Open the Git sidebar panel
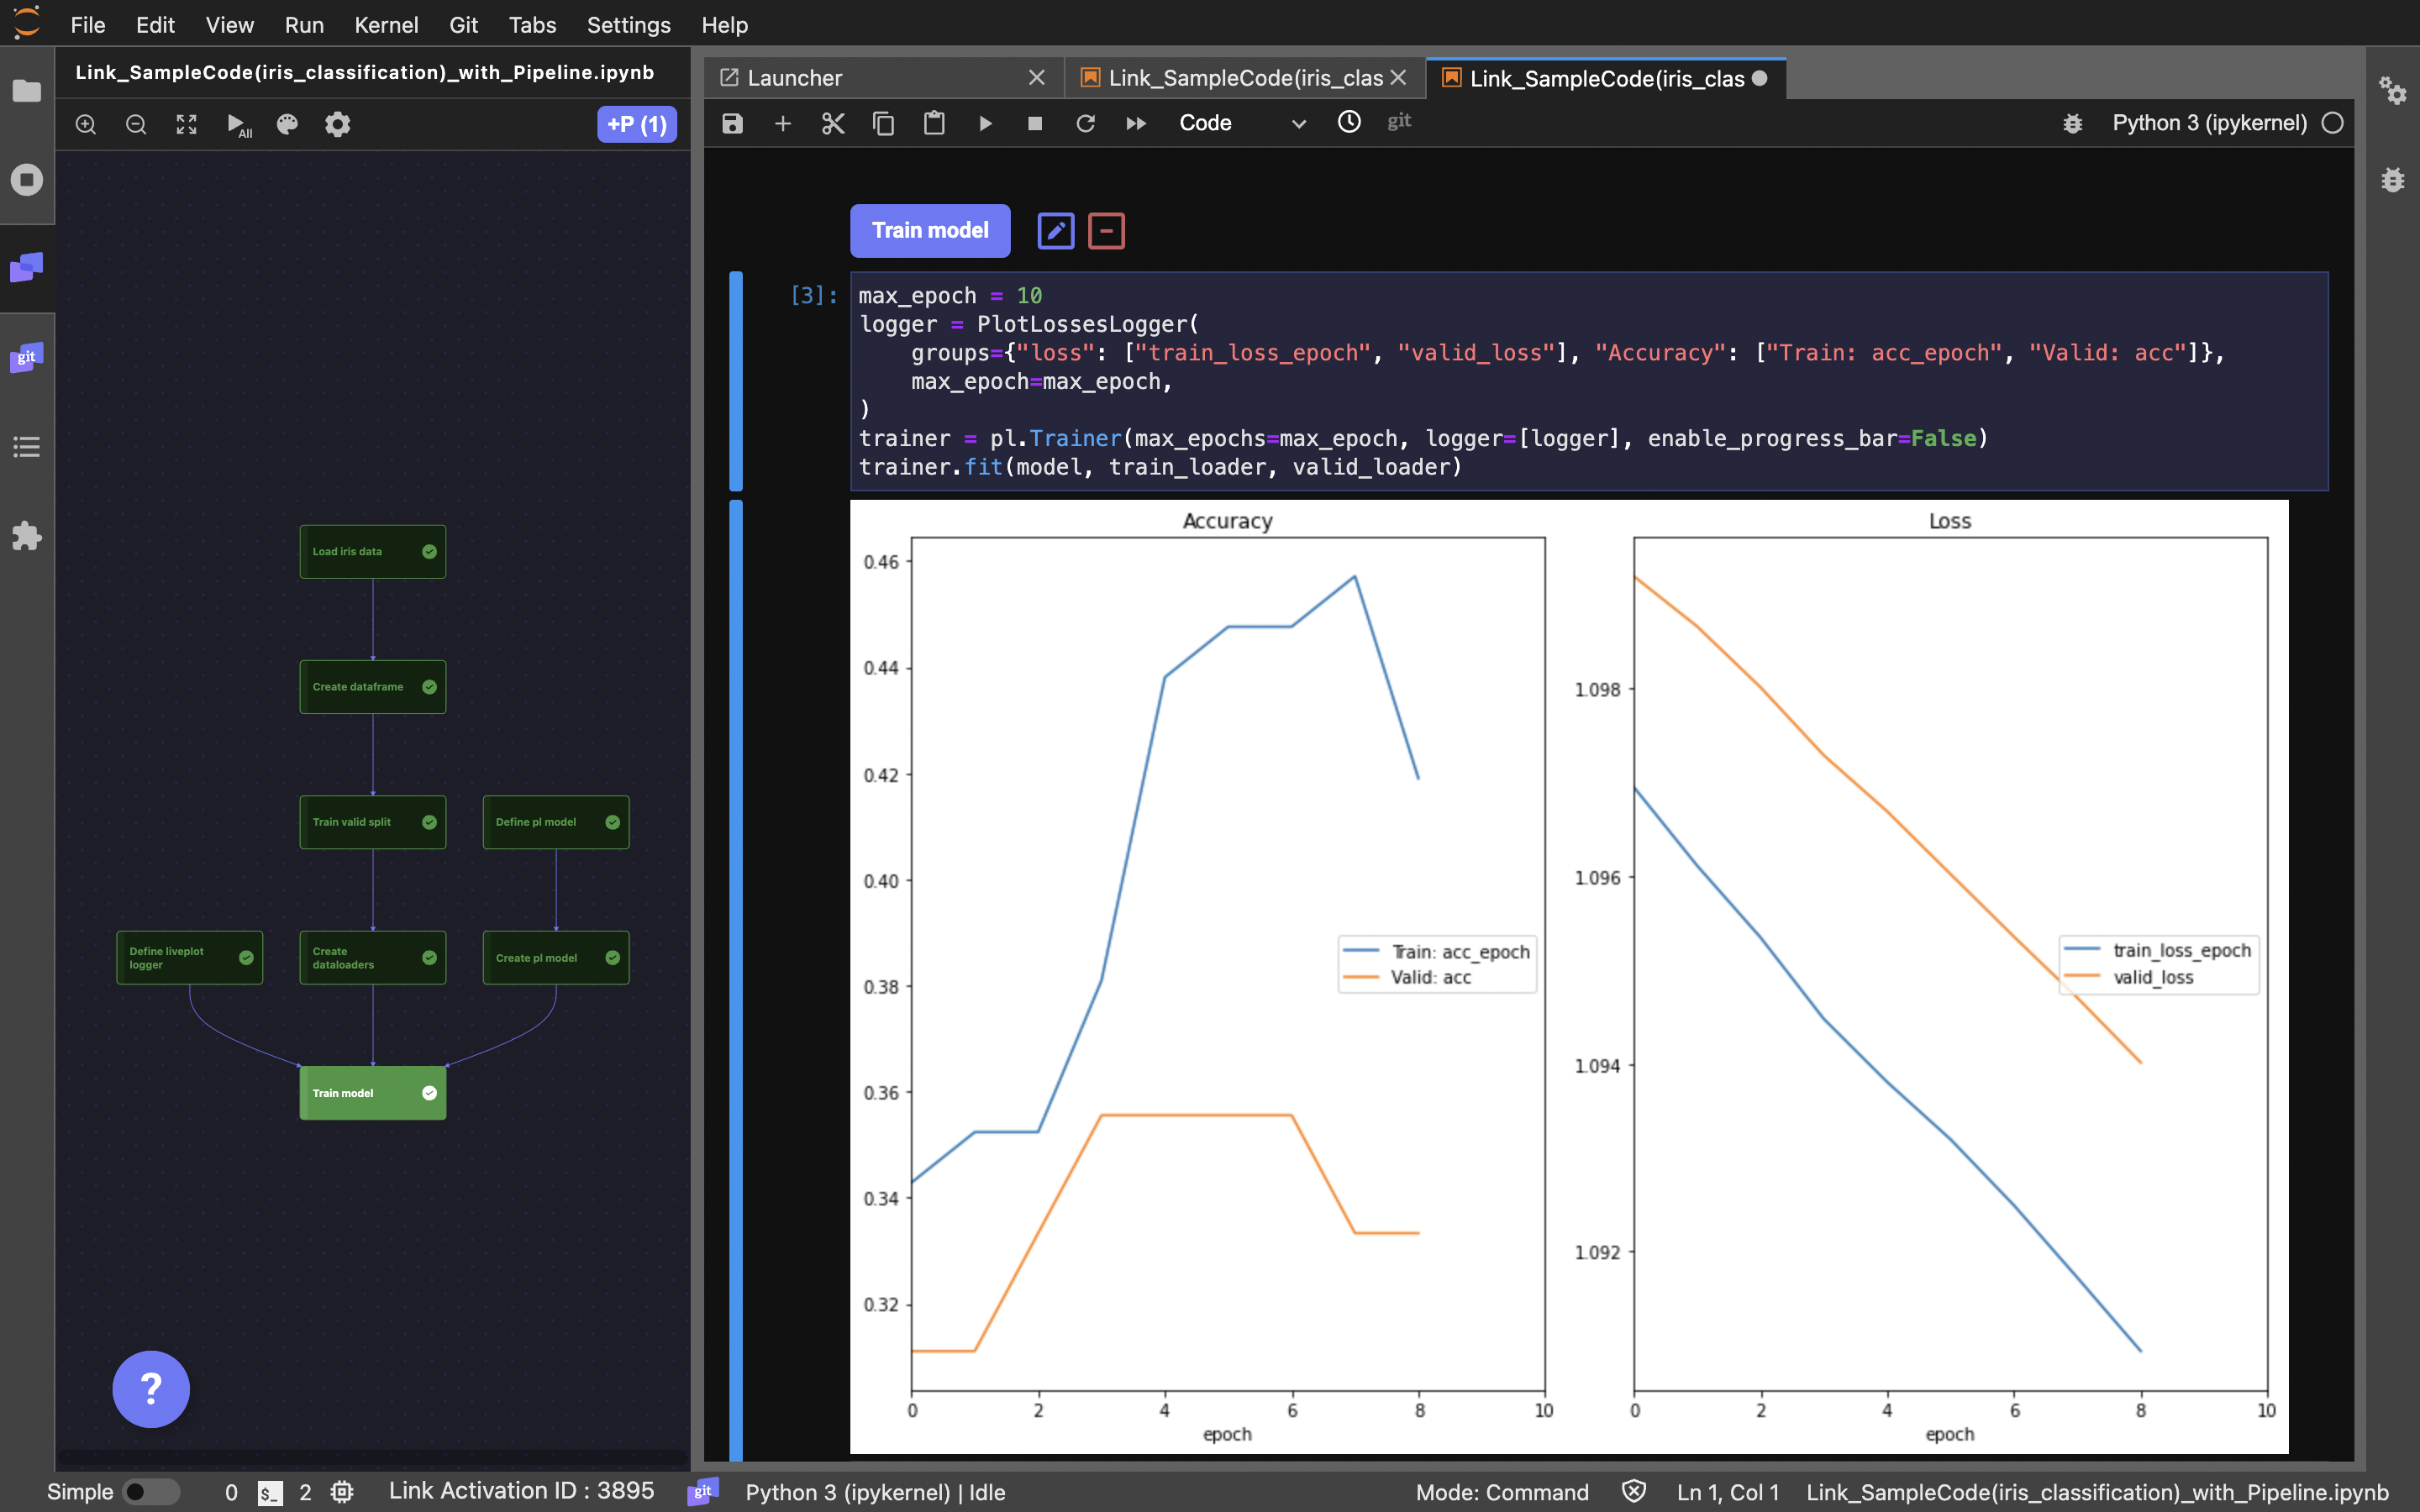This screenshot has width=2420, height=1512. (27, 358)
